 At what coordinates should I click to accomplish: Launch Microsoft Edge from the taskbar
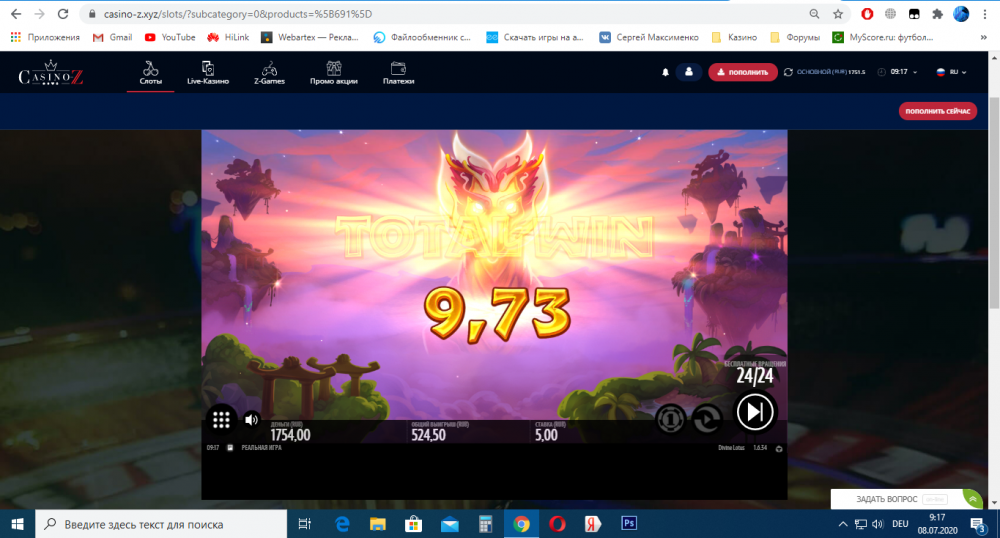click(x=342, y=524)
